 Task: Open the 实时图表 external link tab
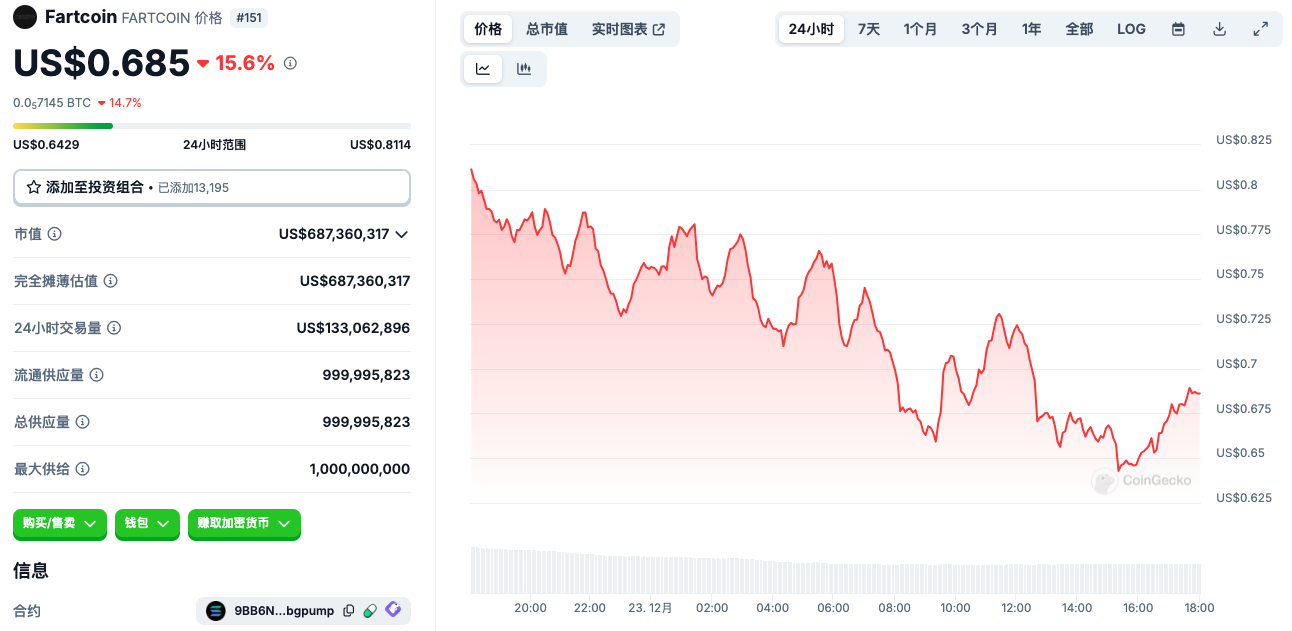(x=628, y=29)
